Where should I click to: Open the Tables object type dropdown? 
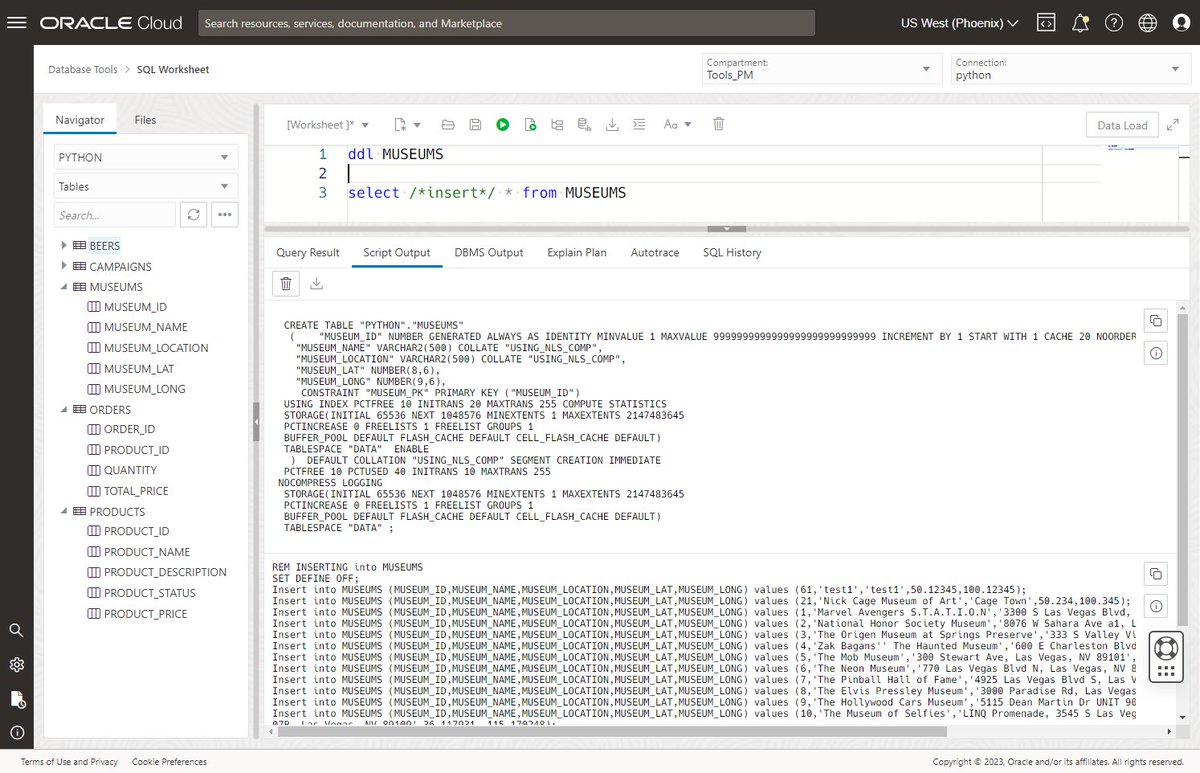(x=146, y=186)
